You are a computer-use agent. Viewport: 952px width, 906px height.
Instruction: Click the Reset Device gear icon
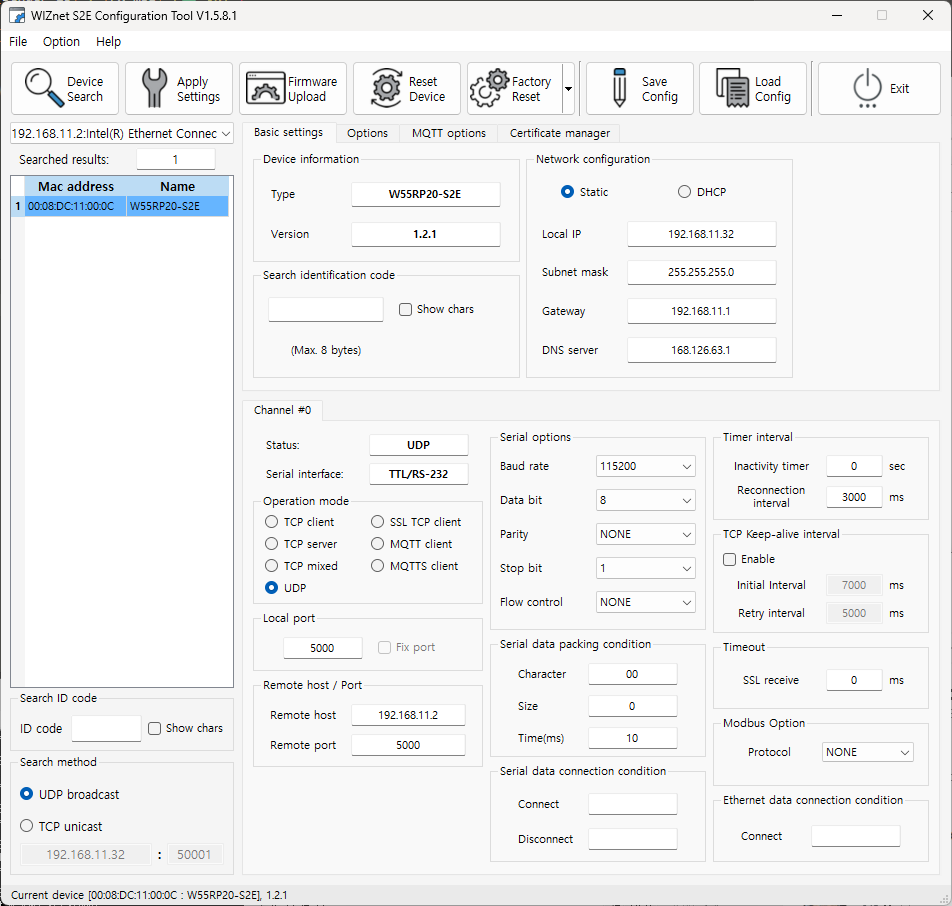pyautogui.click(x=386, y=88)
